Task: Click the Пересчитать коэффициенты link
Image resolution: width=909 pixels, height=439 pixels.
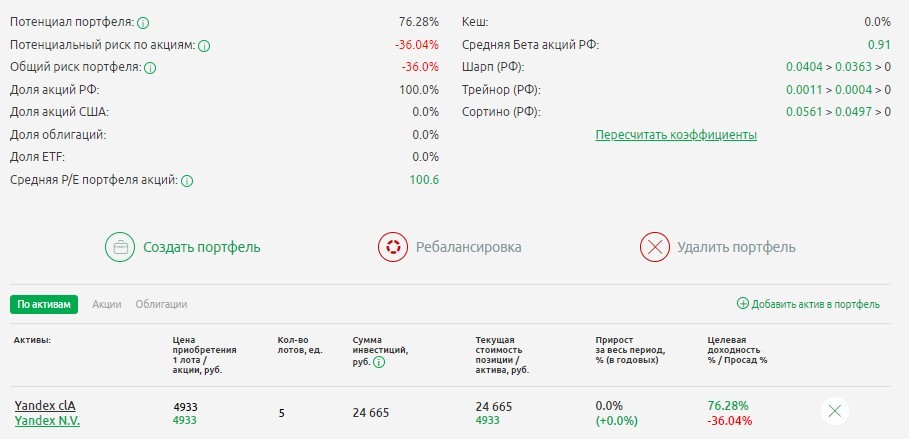Action: click(676, 135)
